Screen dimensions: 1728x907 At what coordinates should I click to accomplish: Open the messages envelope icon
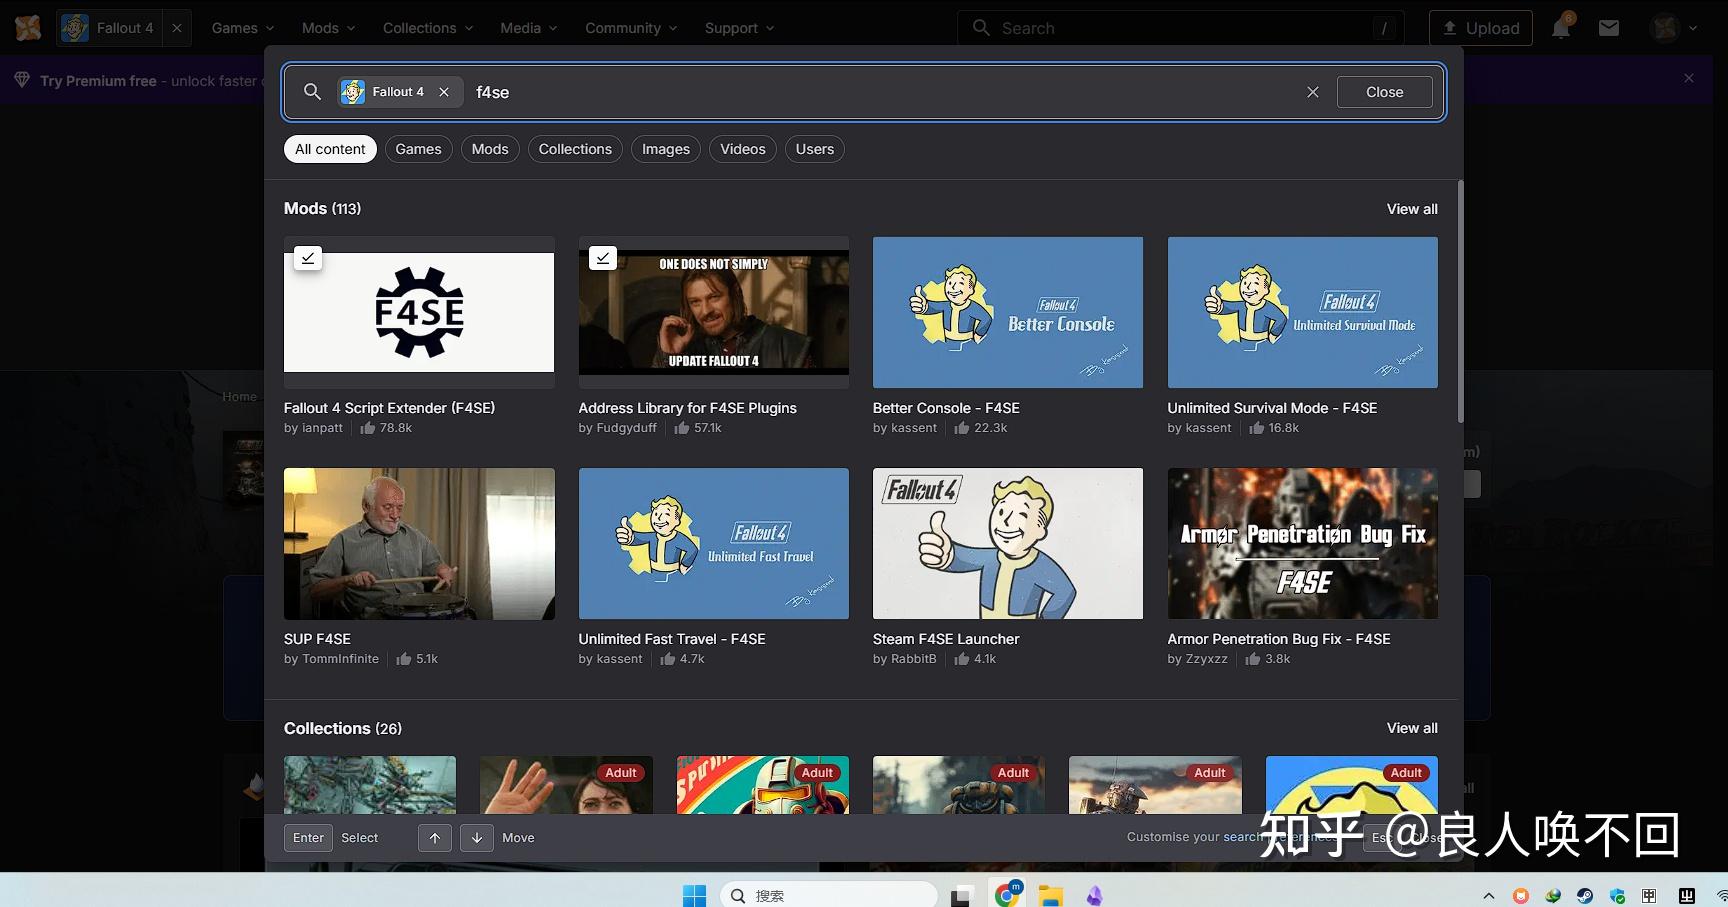[x=1609, y=28]
